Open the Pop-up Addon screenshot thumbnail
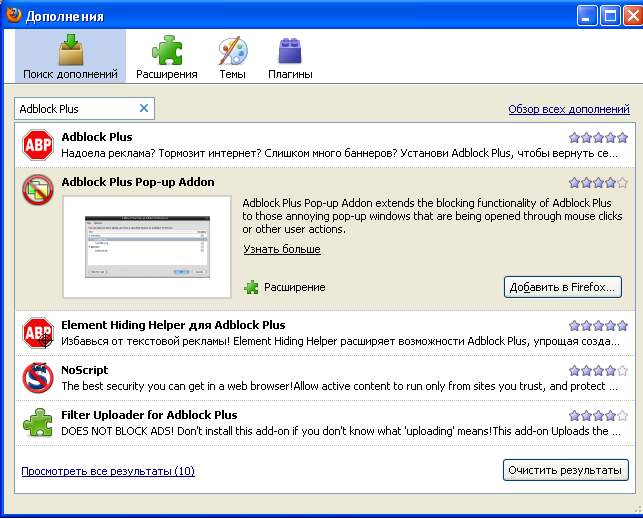643x519 pixels. [147, 247]
